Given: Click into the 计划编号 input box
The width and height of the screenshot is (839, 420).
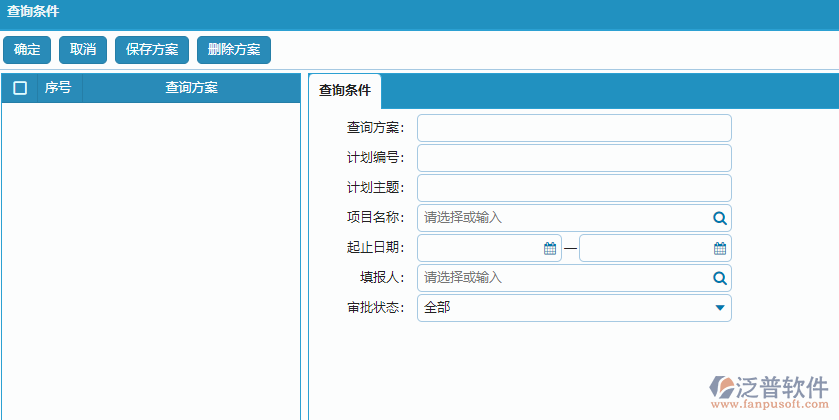Looking at the screenshot, I should [x=574, y=158].
